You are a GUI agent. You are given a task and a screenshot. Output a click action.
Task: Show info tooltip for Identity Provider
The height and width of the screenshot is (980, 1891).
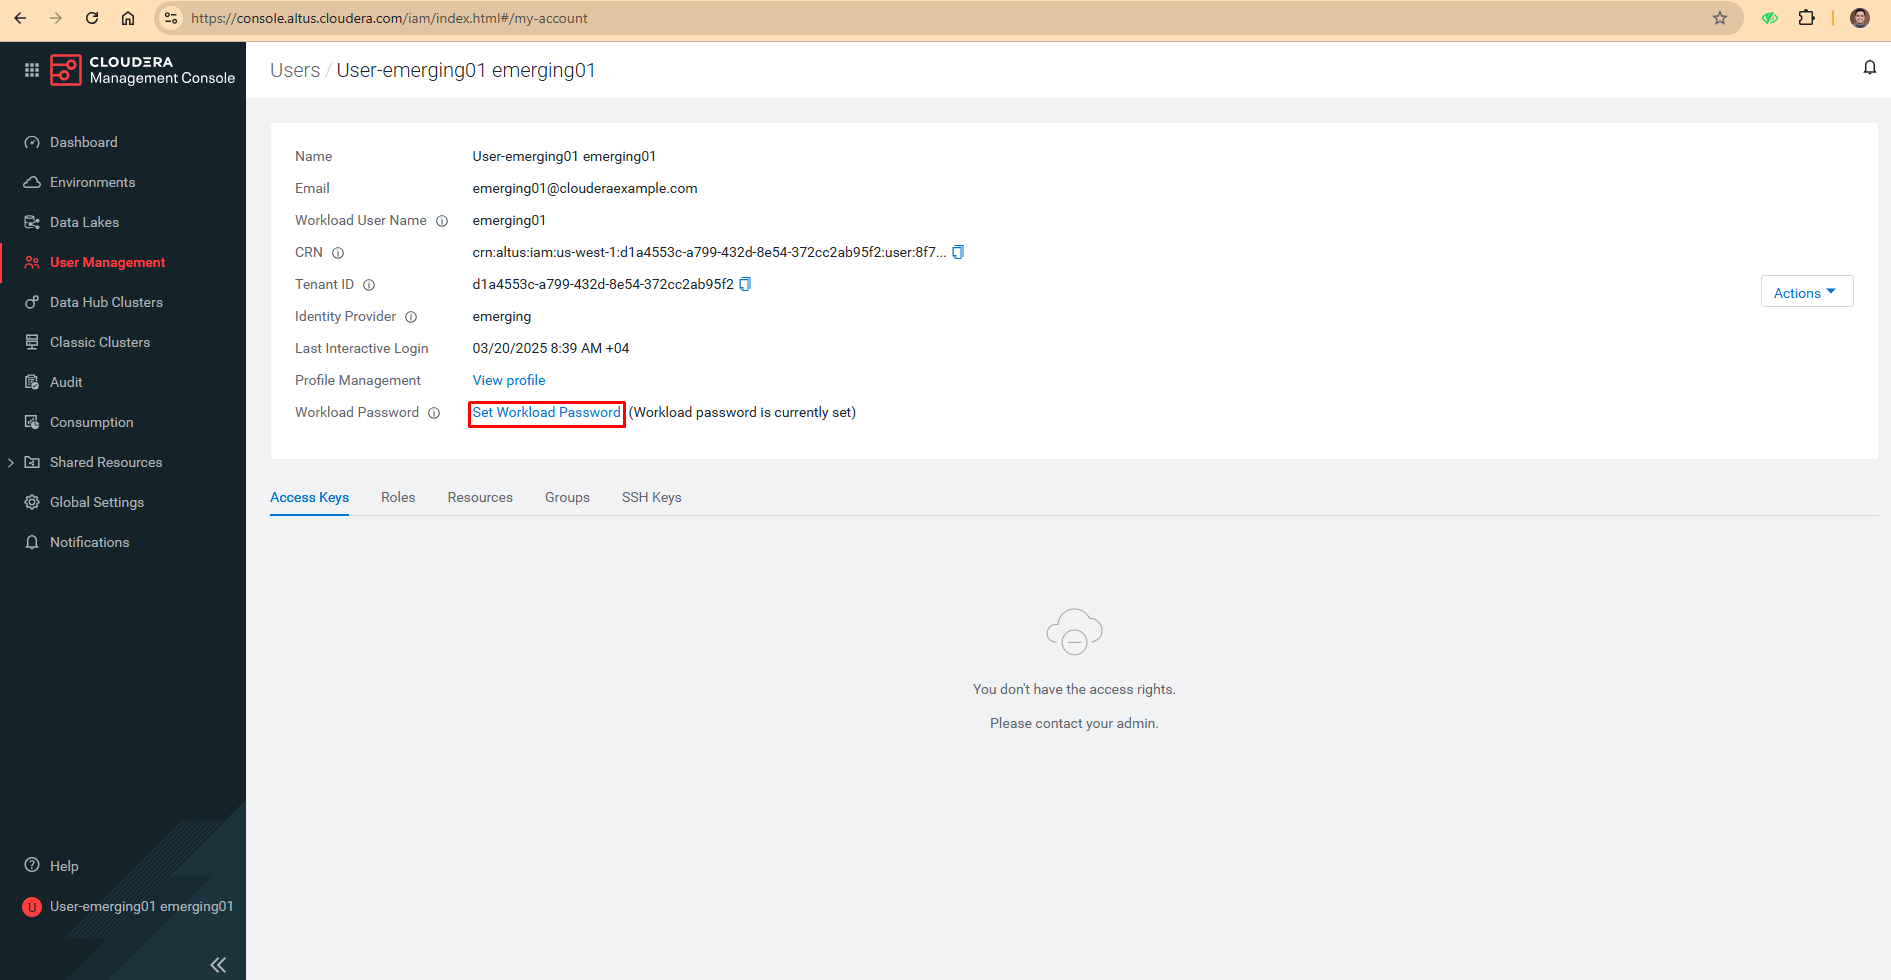click(x=411, y=317)
